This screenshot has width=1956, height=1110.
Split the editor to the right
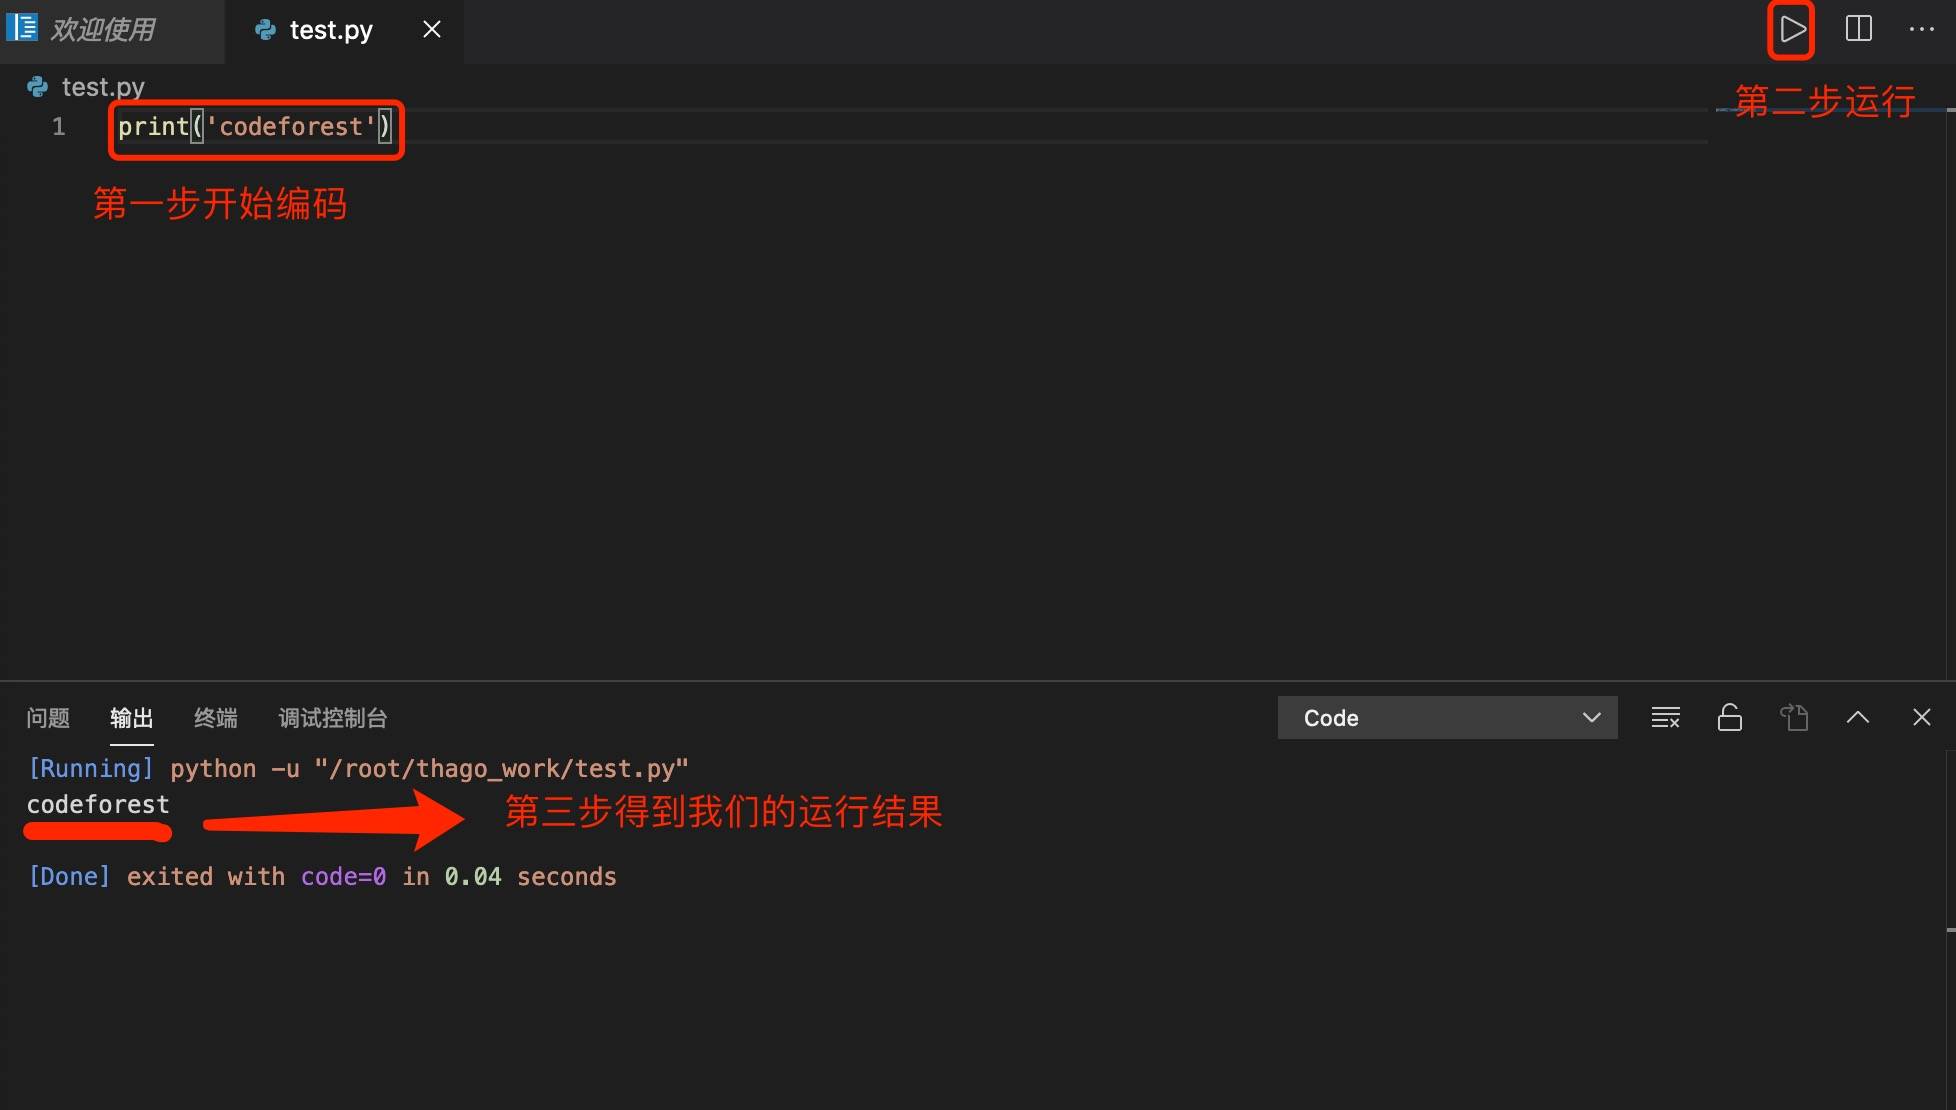(1858, 29)
